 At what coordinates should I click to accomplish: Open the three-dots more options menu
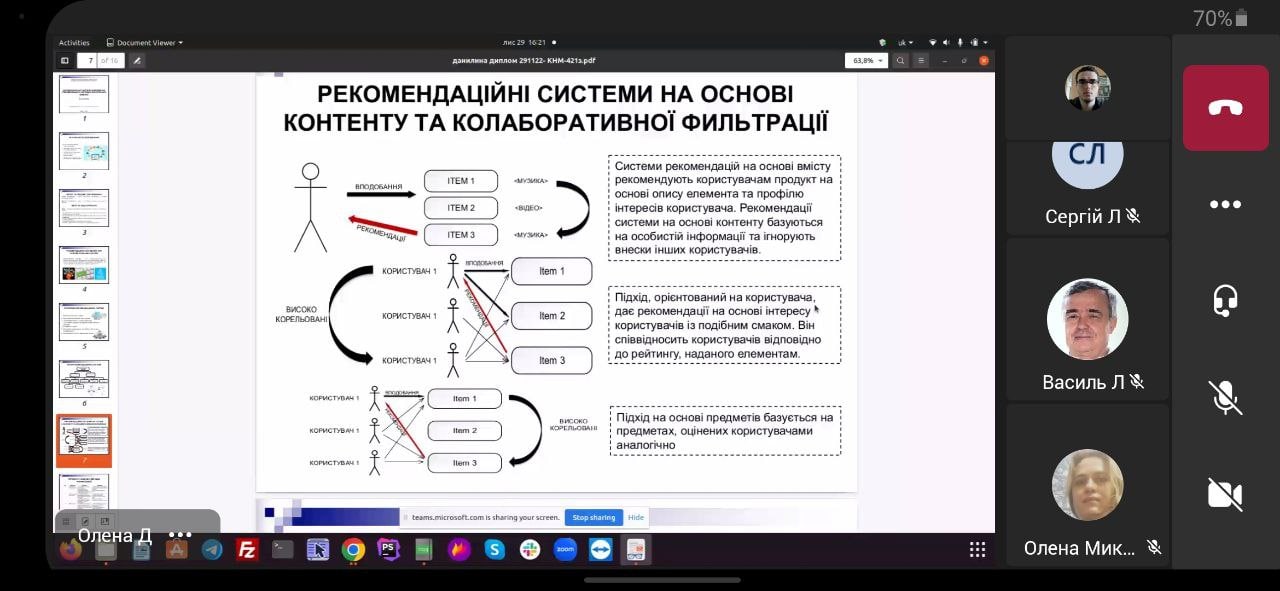[x=1225, y=204]
